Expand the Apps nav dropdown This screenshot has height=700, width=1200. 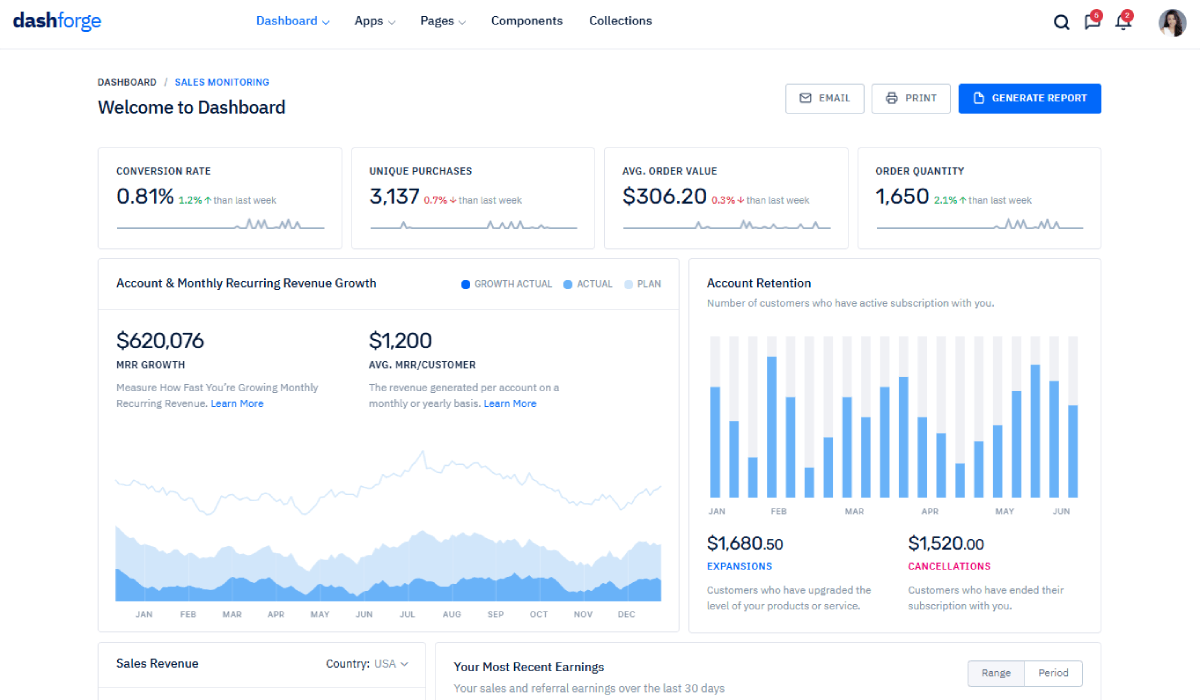375,21
